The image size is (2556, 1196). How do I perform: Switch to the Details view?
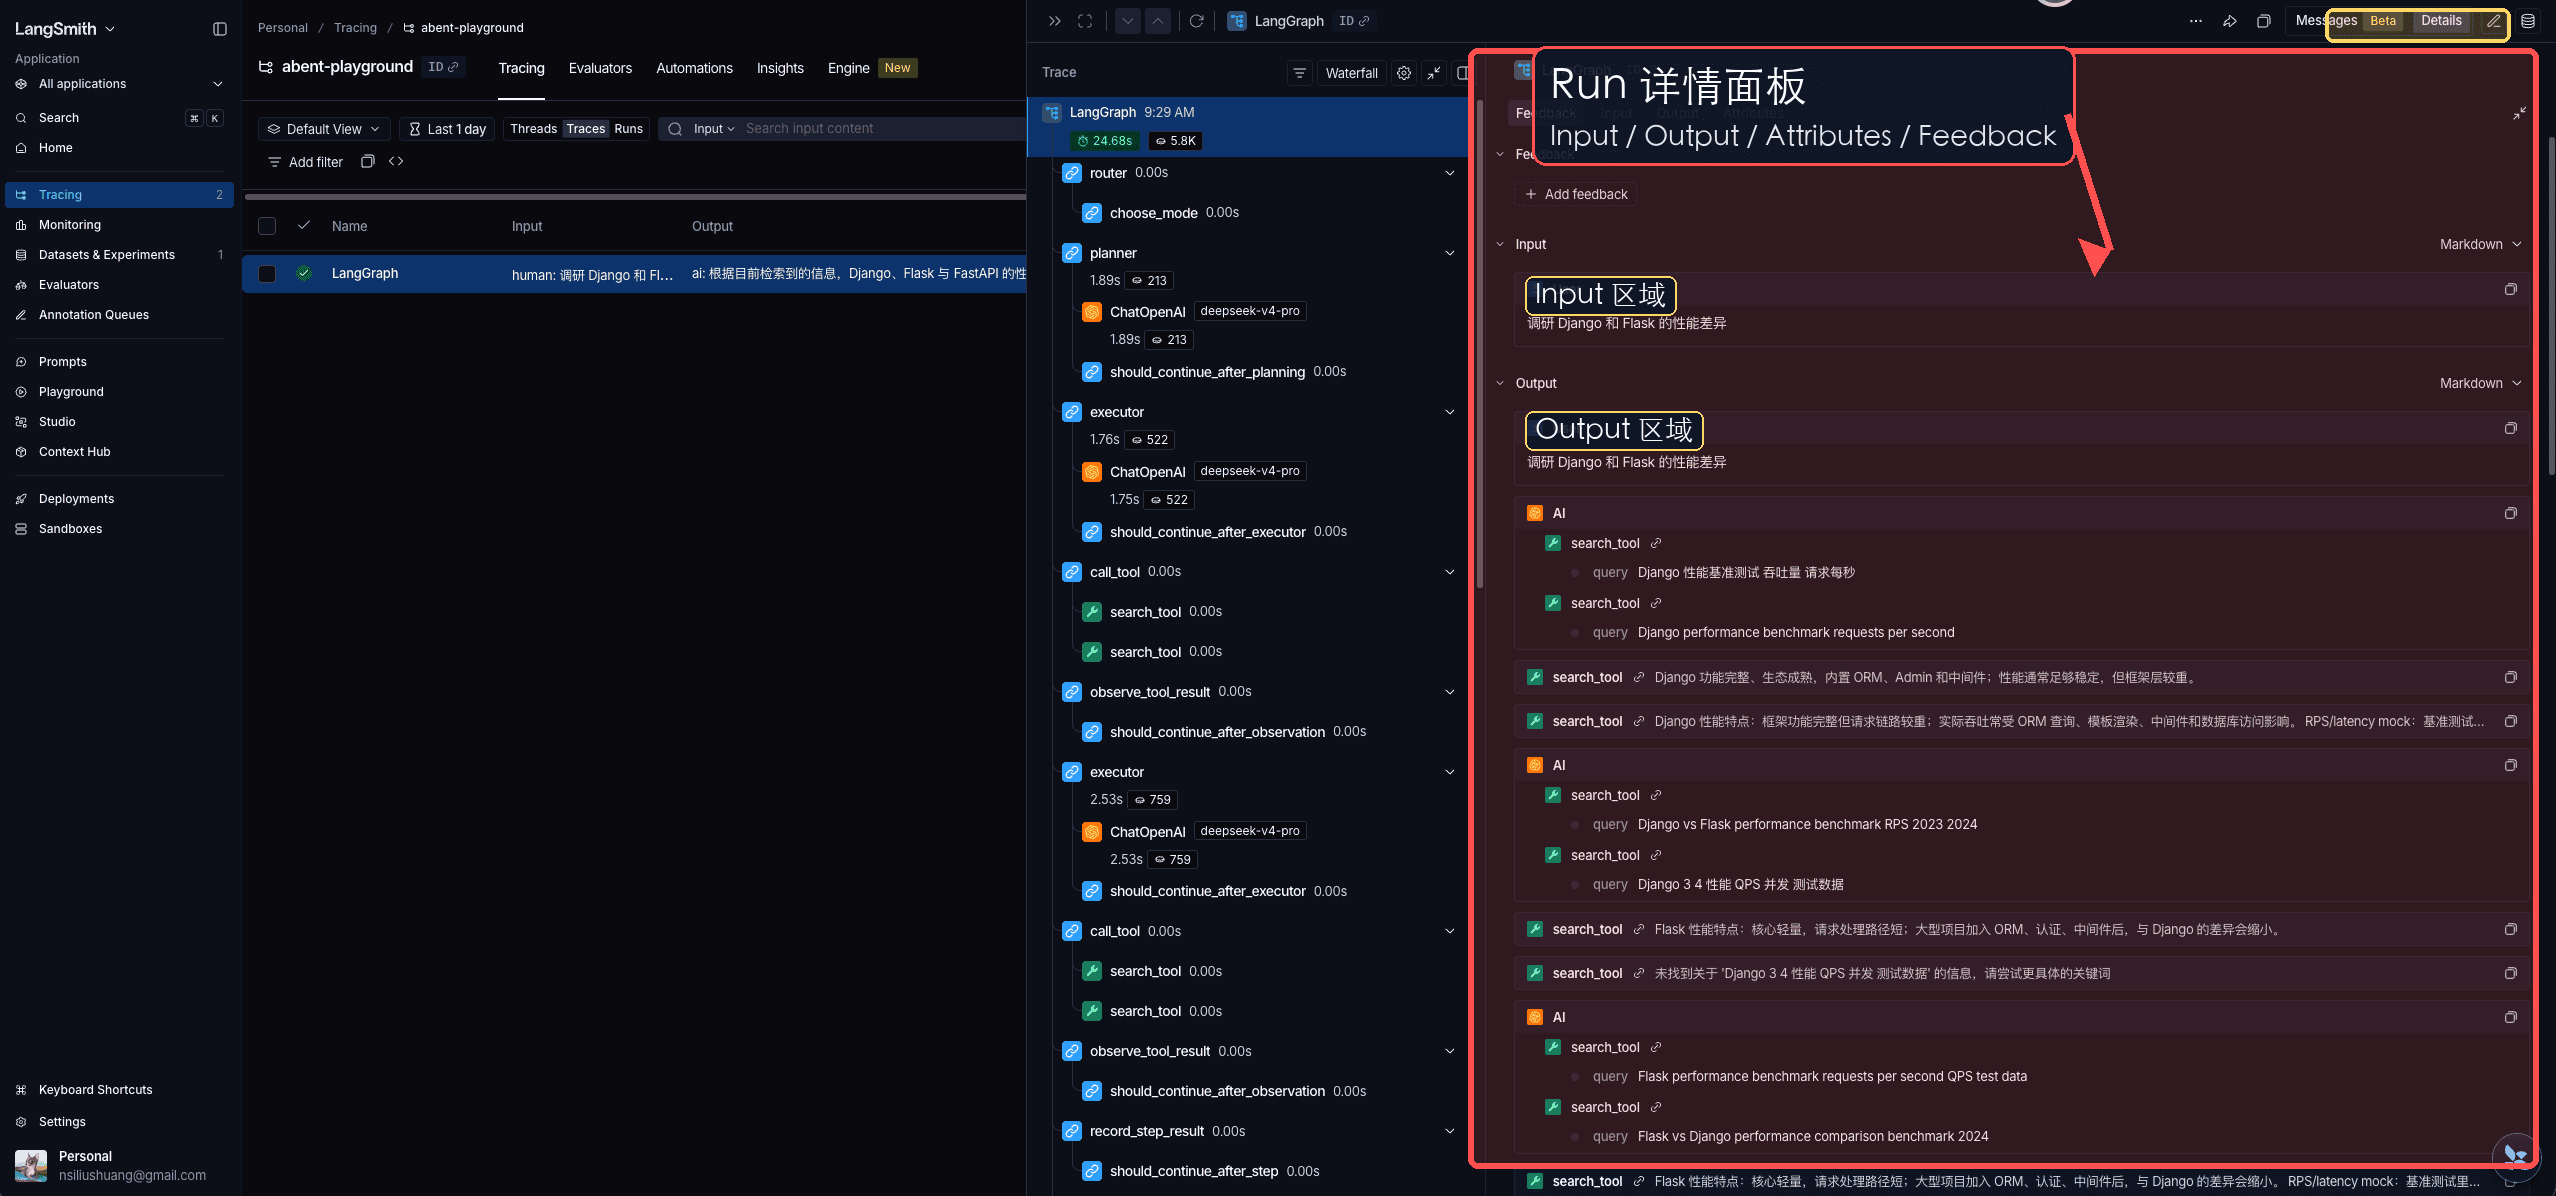(x=2441, y=21)
